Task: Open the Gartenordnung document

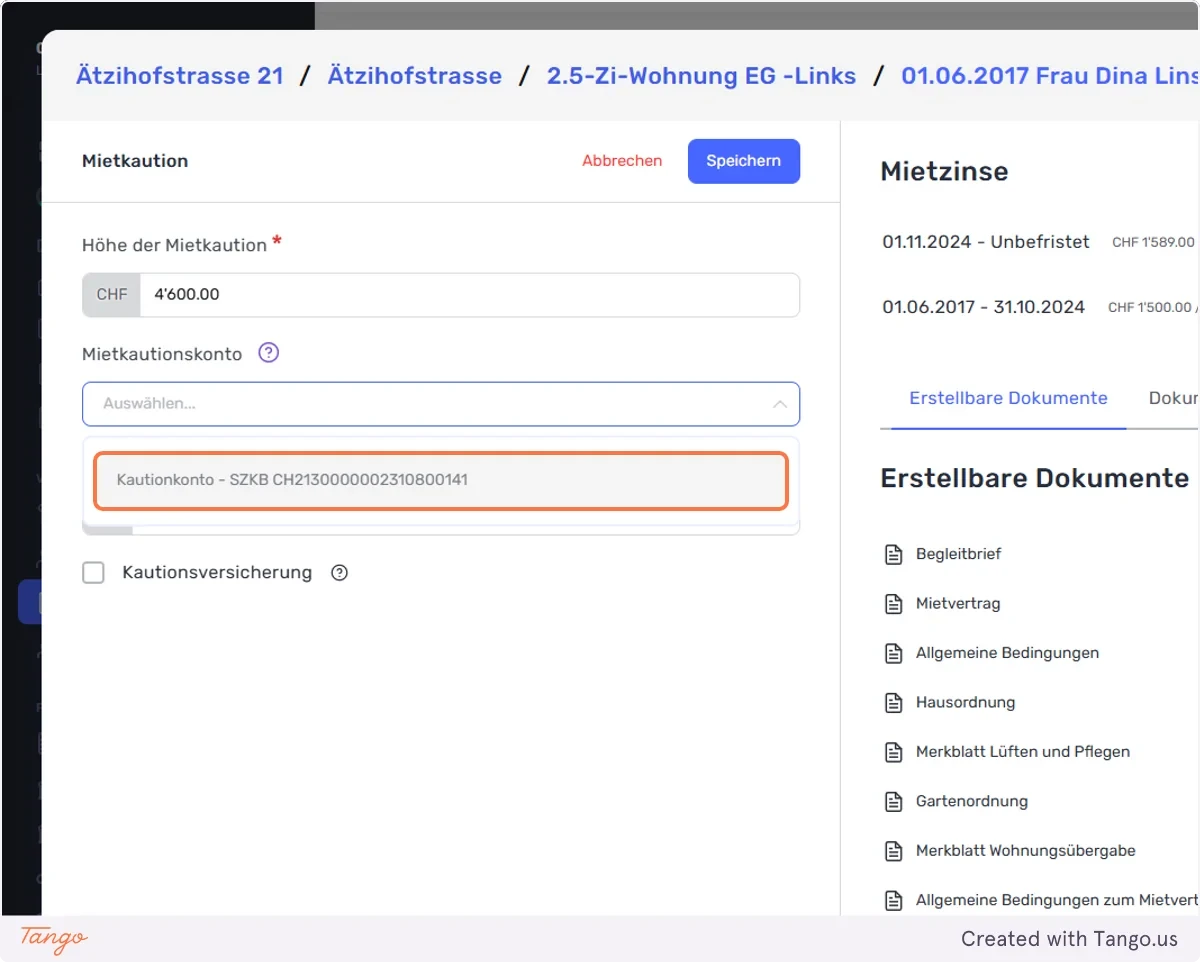Action: tap(972, 802)
